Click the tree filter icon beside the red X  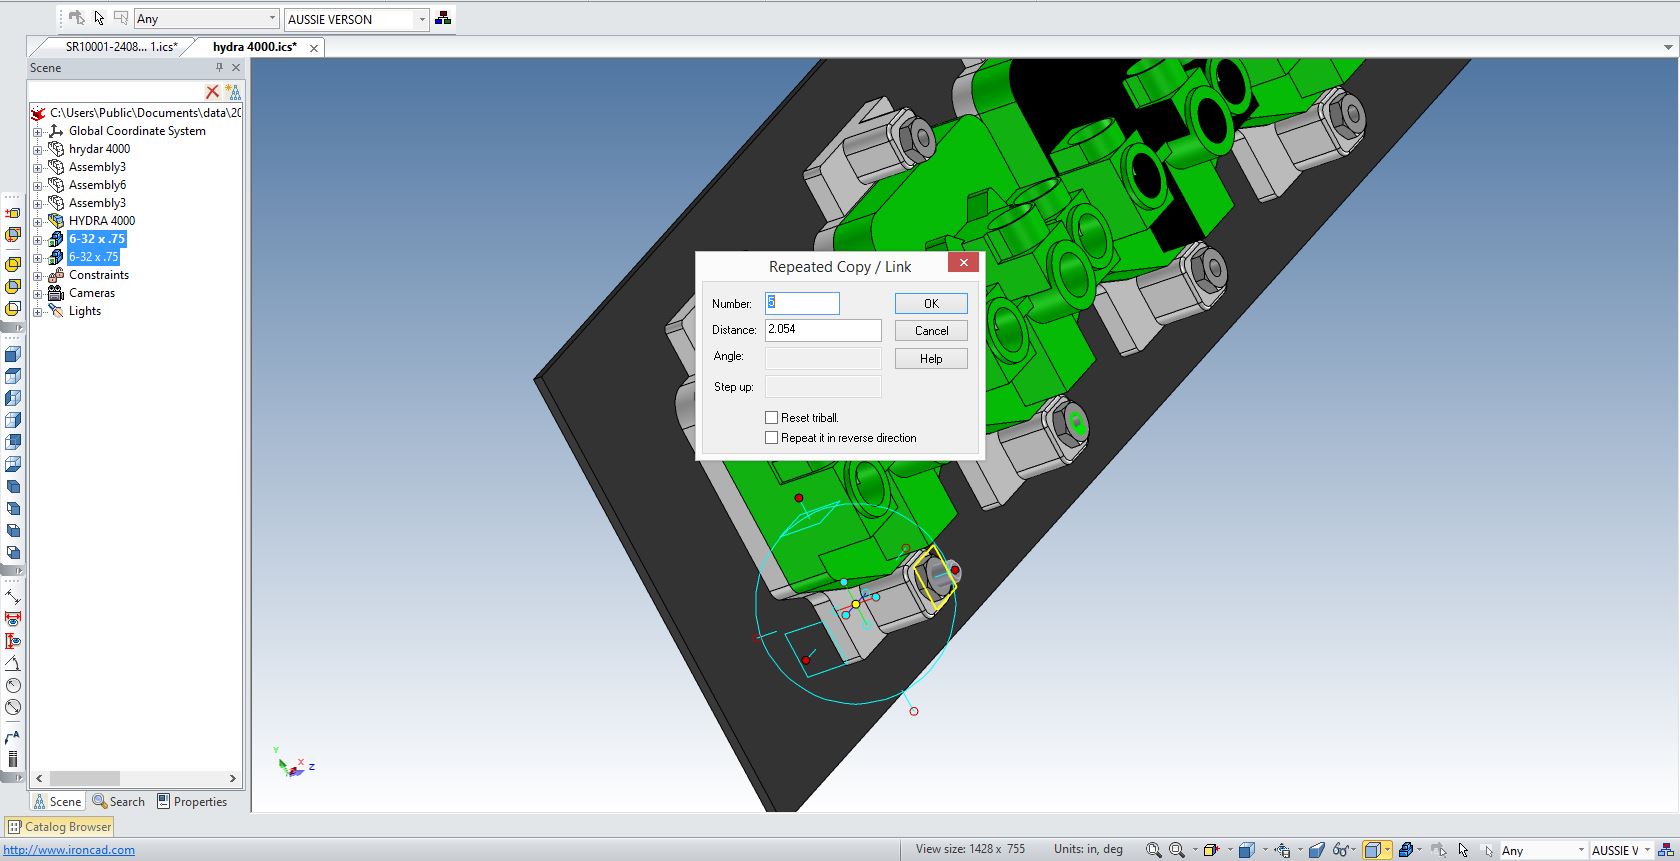tap(233, 92)
